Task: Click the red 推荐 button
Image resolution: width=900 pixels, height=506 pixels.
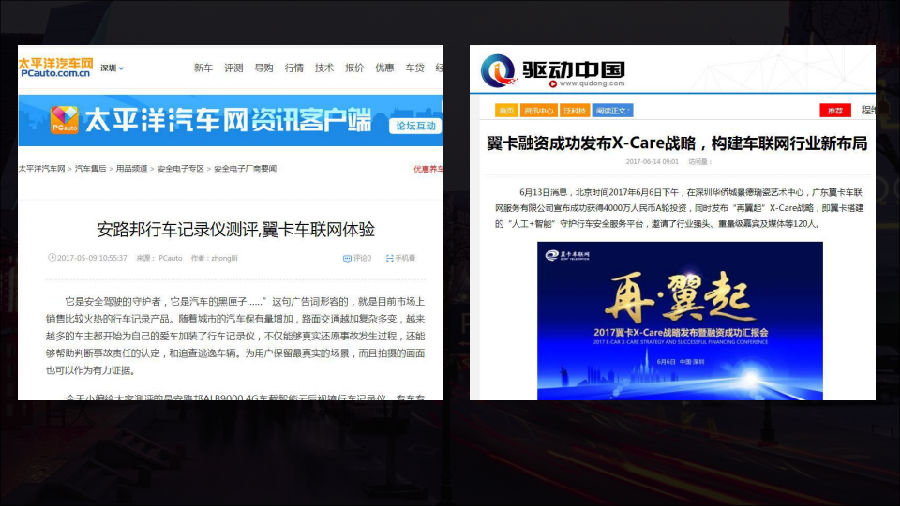Action: coord(834,110)
